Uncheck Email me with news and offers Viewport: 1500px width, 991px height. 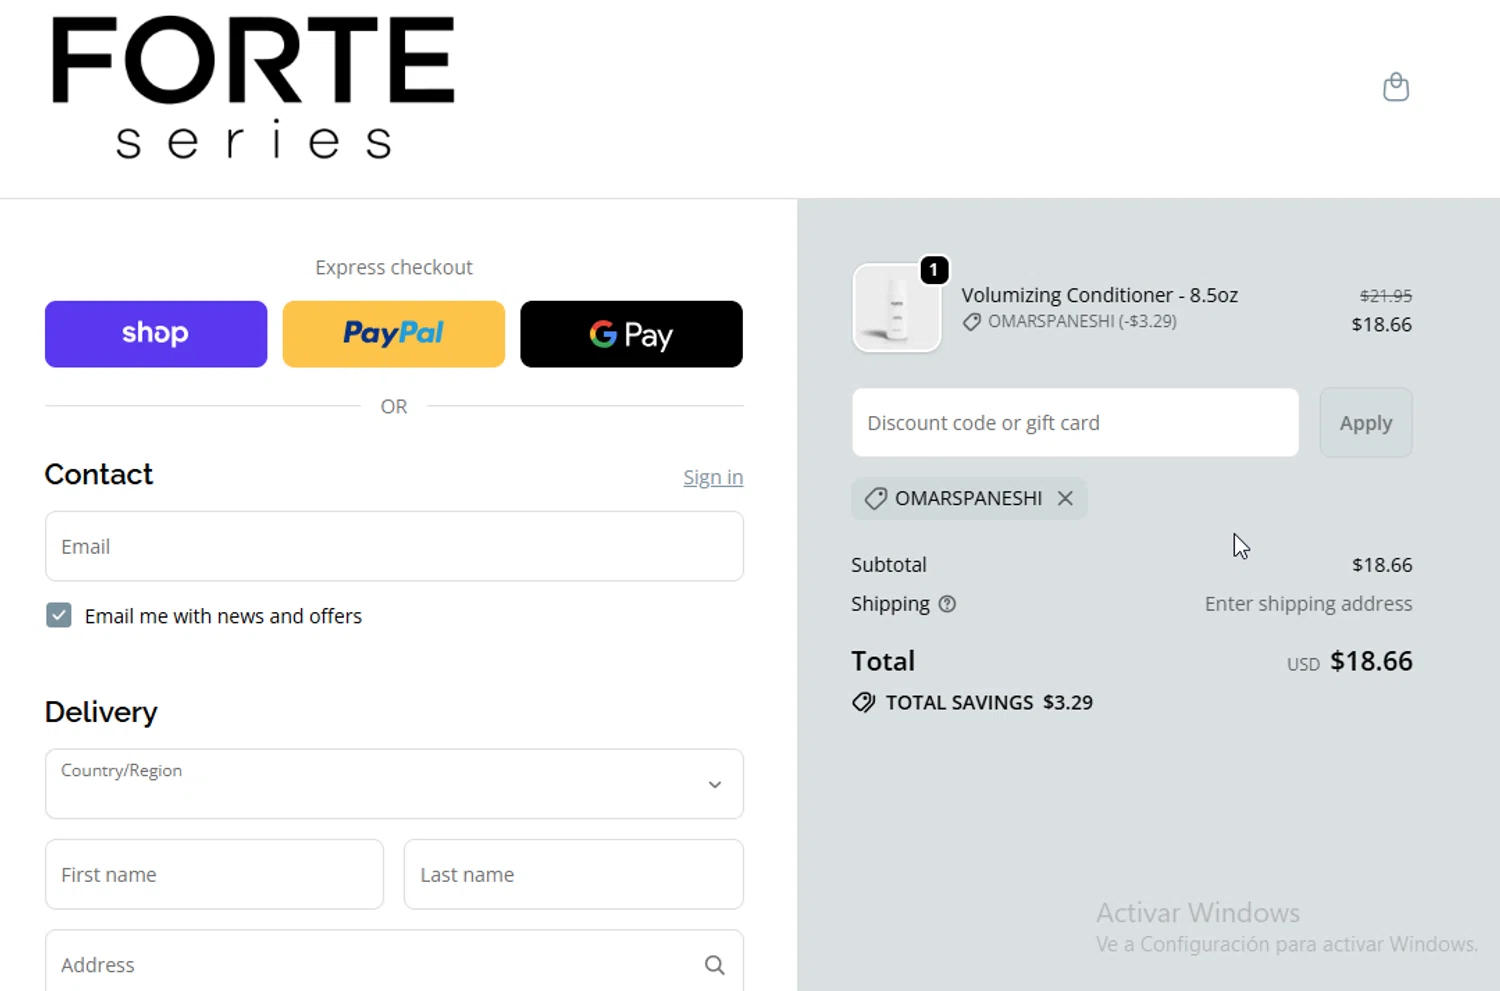tap(59, 615)
